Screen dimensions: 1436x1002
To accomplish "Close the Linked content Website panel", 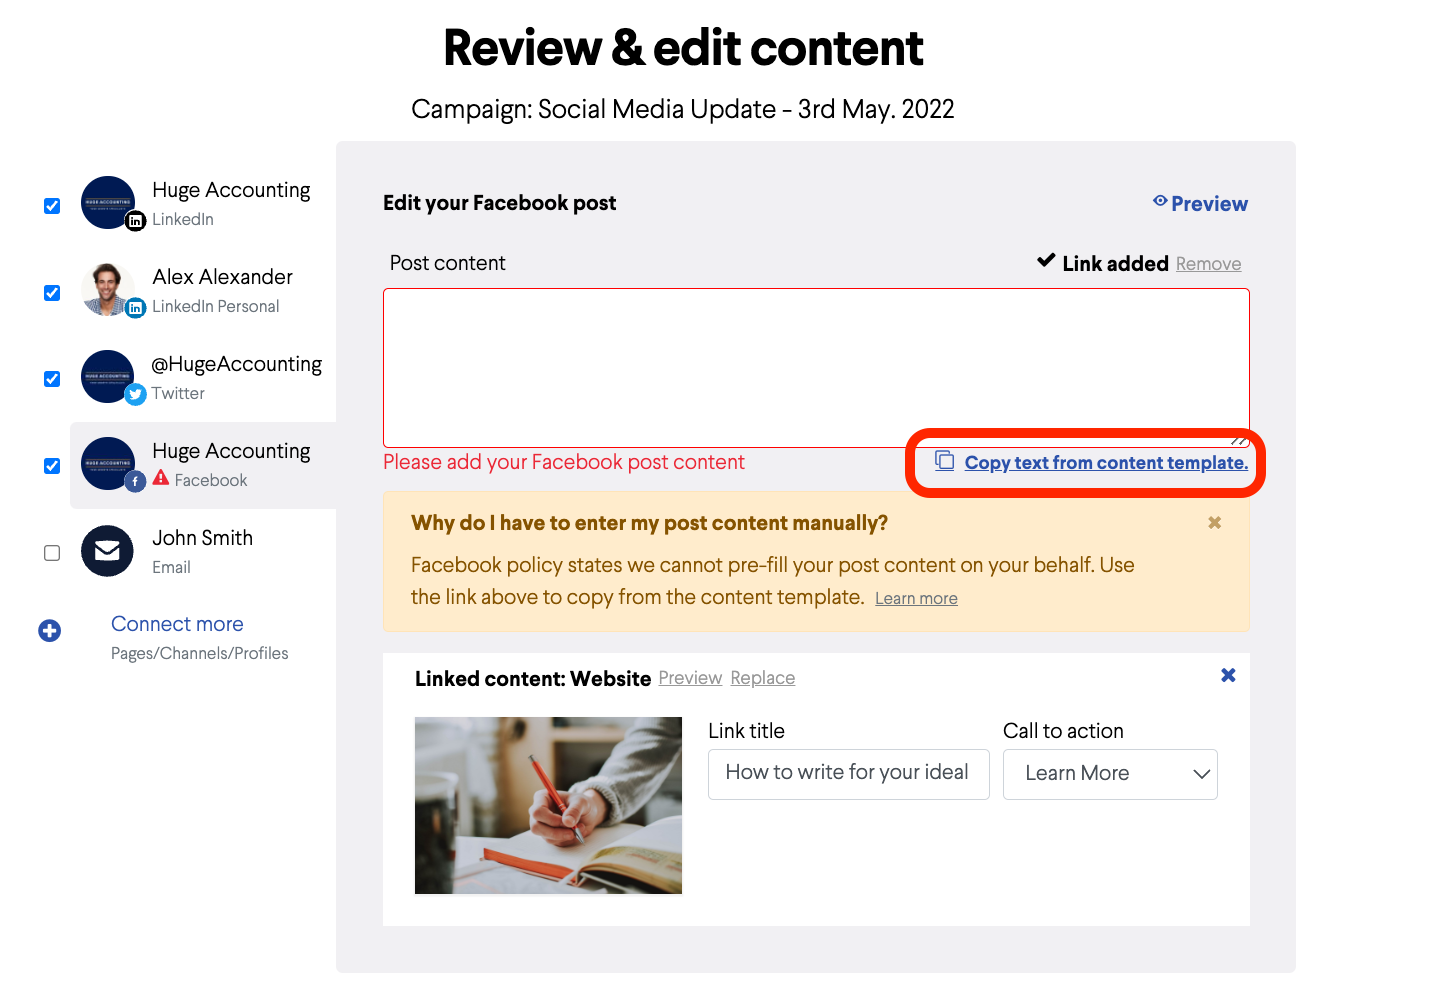I will click(x=1228, y=675).
